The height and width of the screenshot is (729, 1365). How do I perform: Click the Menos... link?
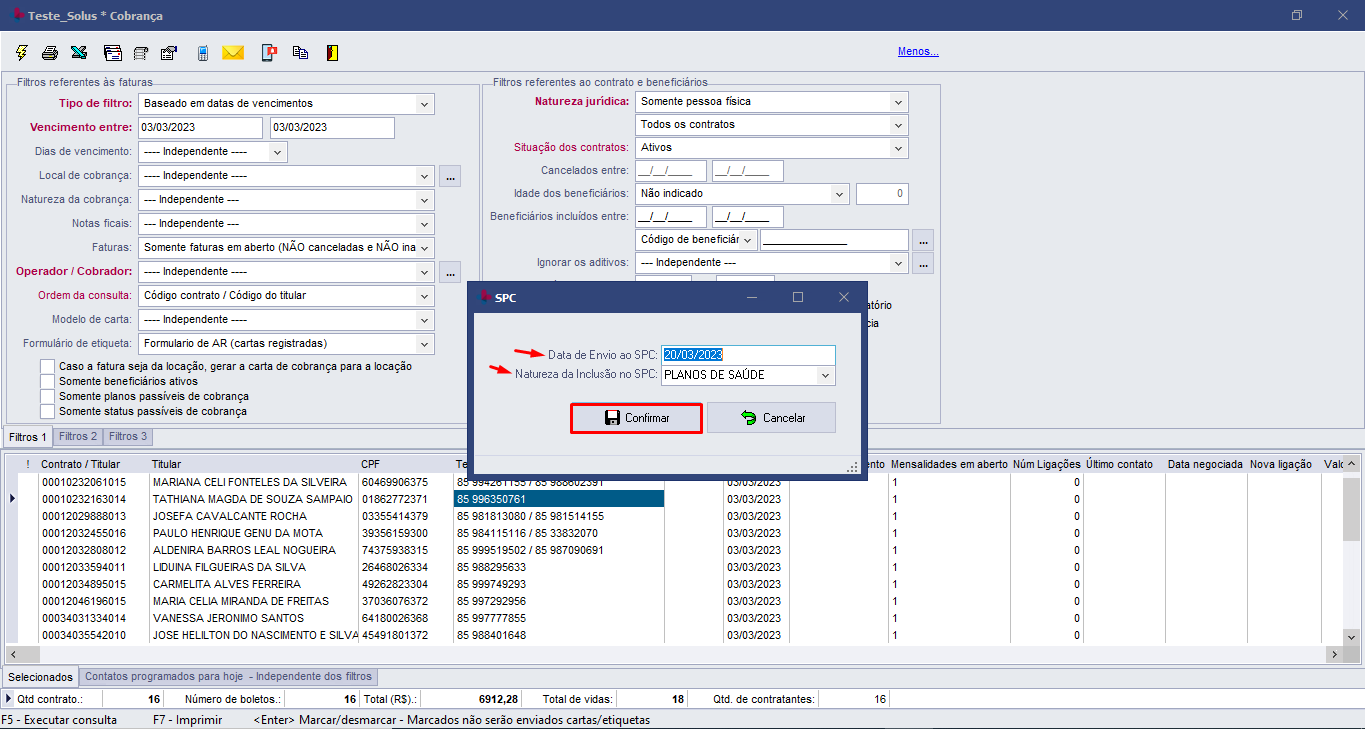(x=918, y=52)
